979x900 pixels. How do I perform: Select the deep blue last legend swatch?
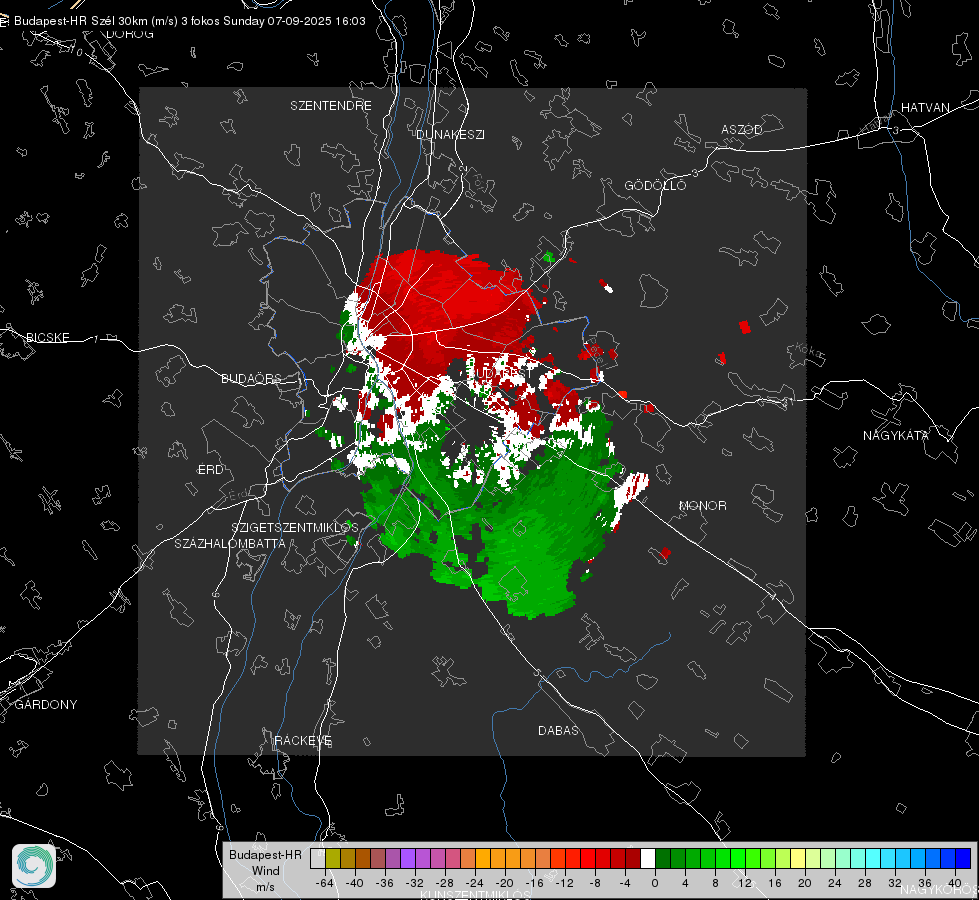point(963,858)
